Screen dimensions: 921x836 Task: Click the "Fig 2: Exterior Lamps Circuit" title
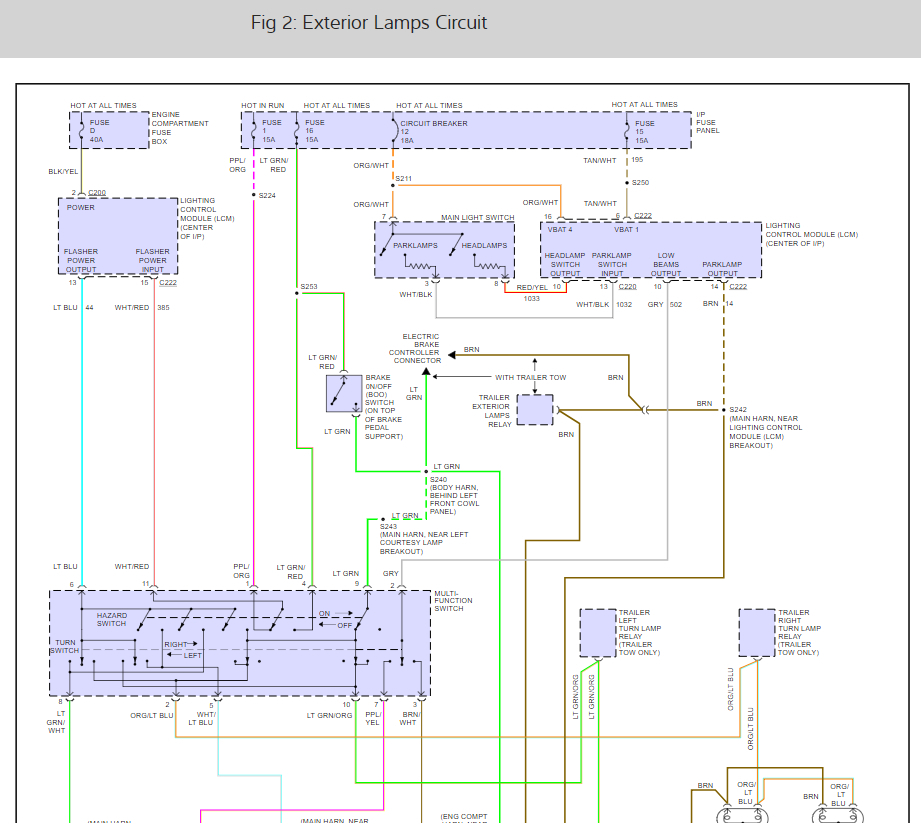(x=369, y=23)
